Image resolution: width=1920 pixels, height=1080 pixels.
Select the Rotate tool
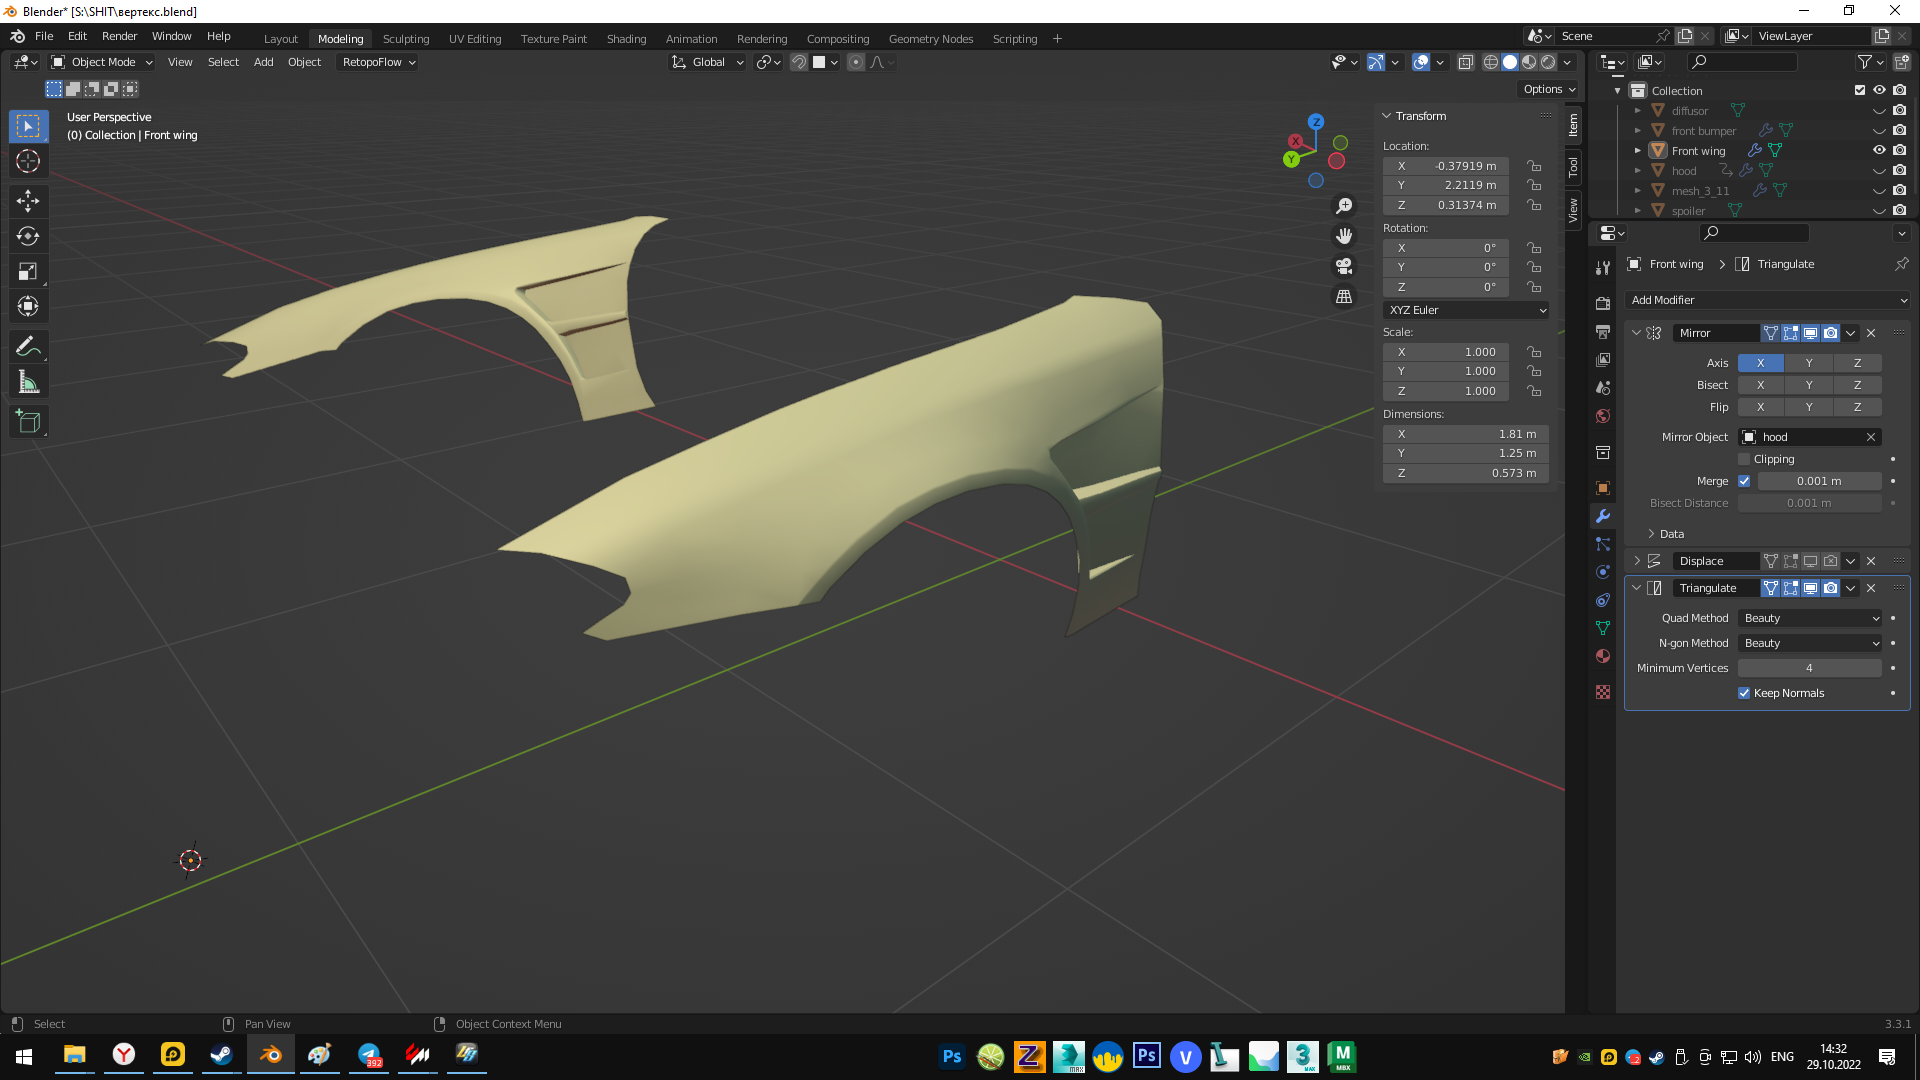[28, 236]
